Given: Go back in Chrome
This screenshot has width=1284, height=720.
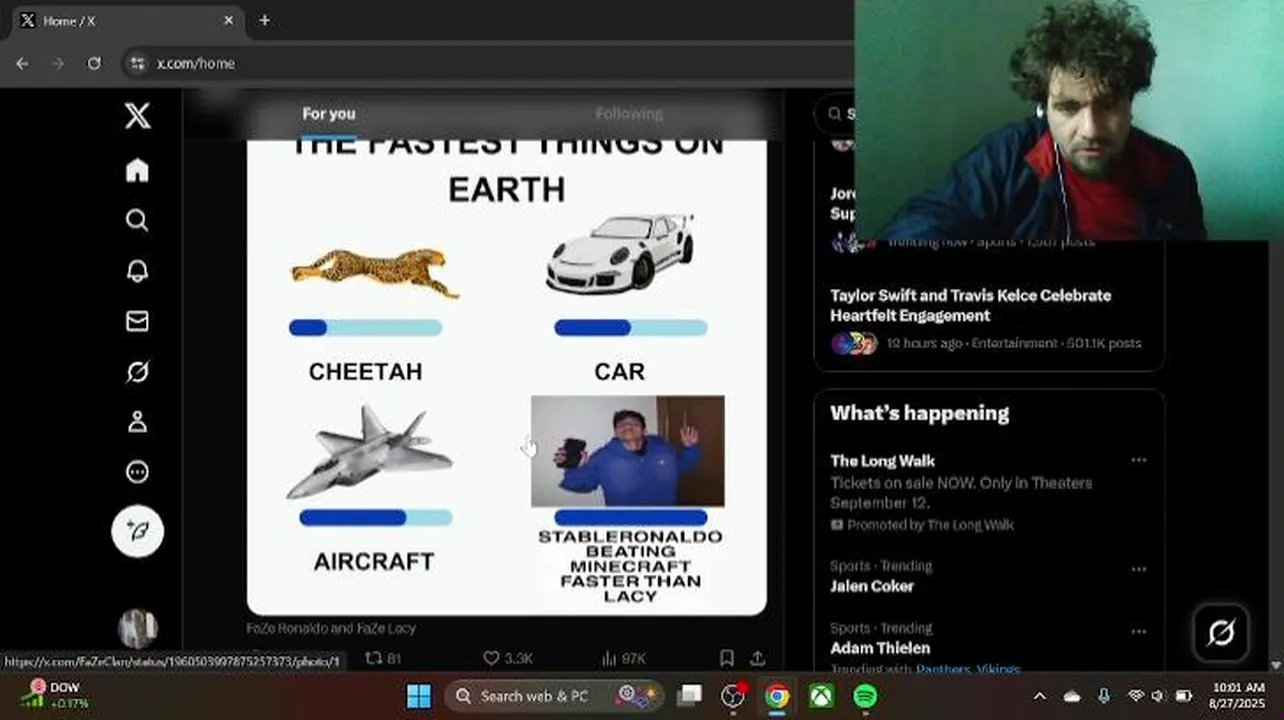Looking at the screenshot, I should click(x=22, y=63).
